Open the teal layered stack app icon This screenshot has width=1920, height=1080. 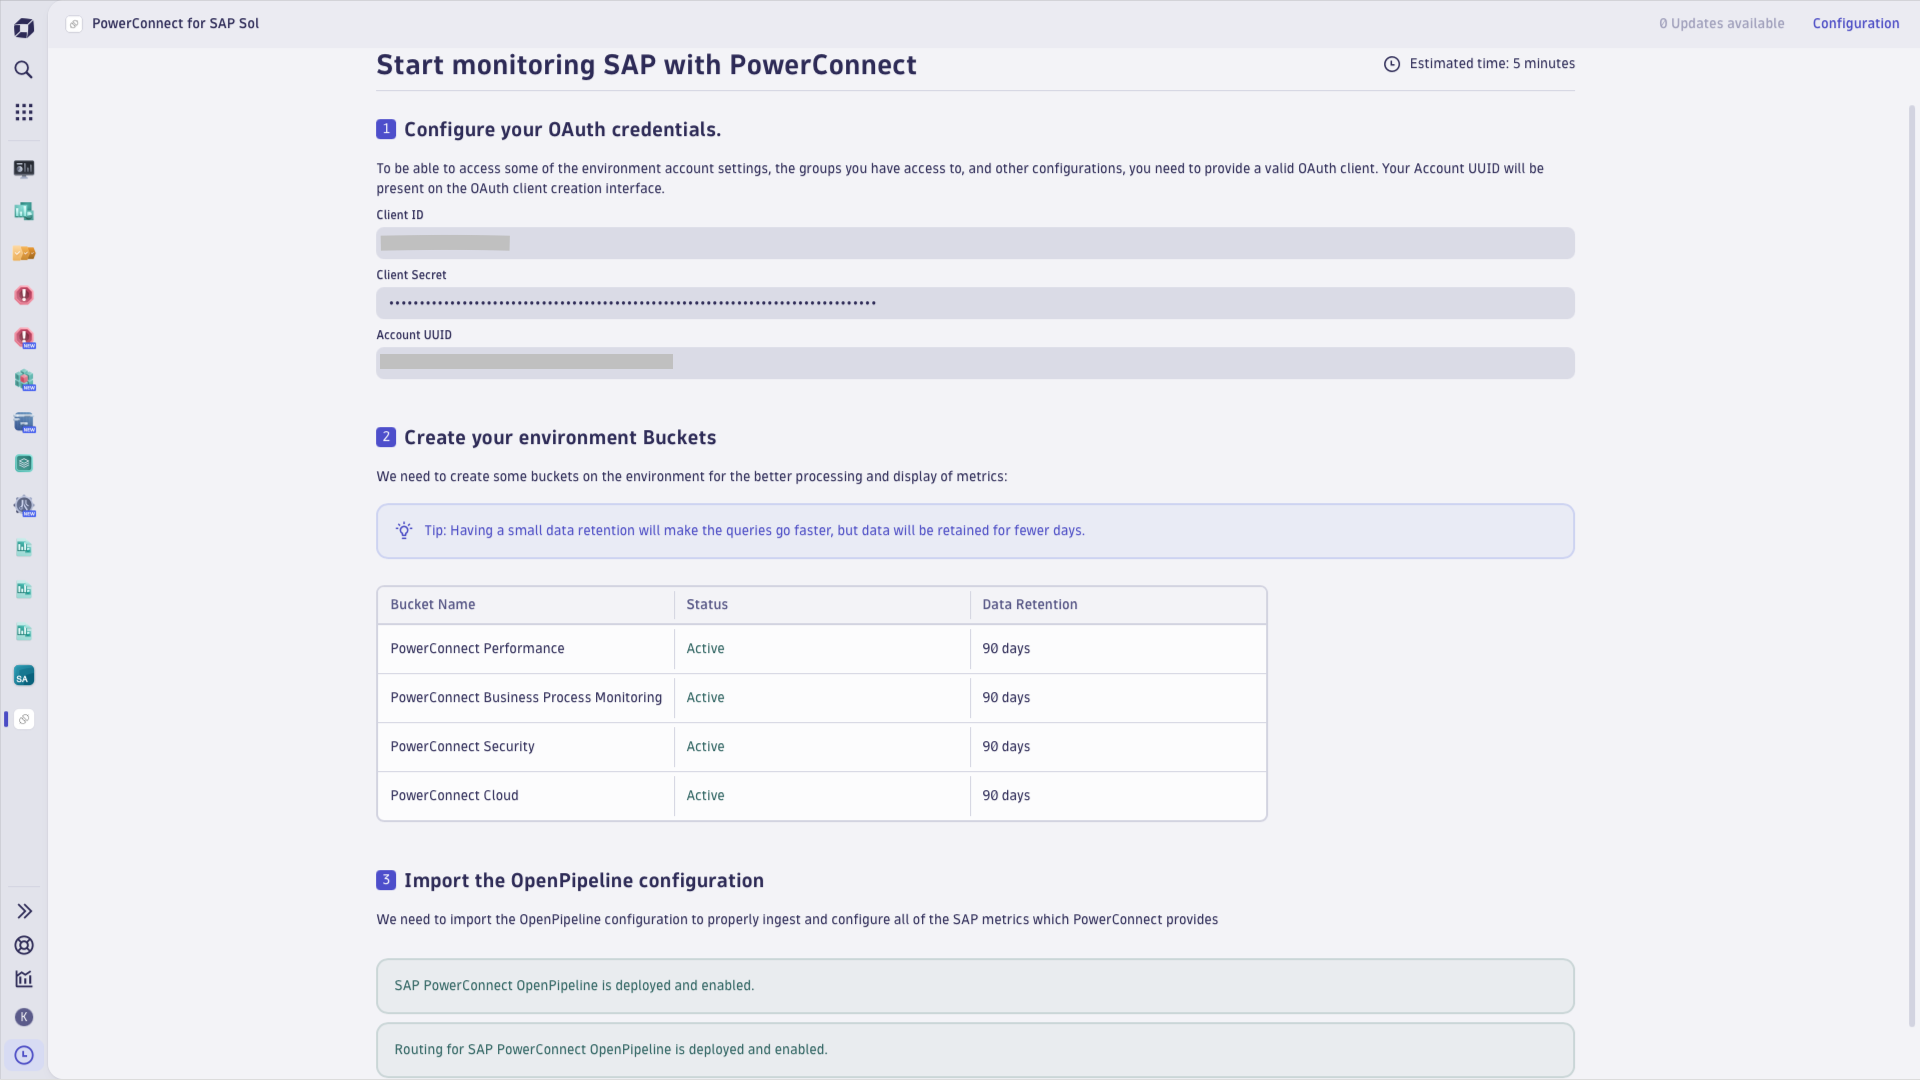(24, 463)
